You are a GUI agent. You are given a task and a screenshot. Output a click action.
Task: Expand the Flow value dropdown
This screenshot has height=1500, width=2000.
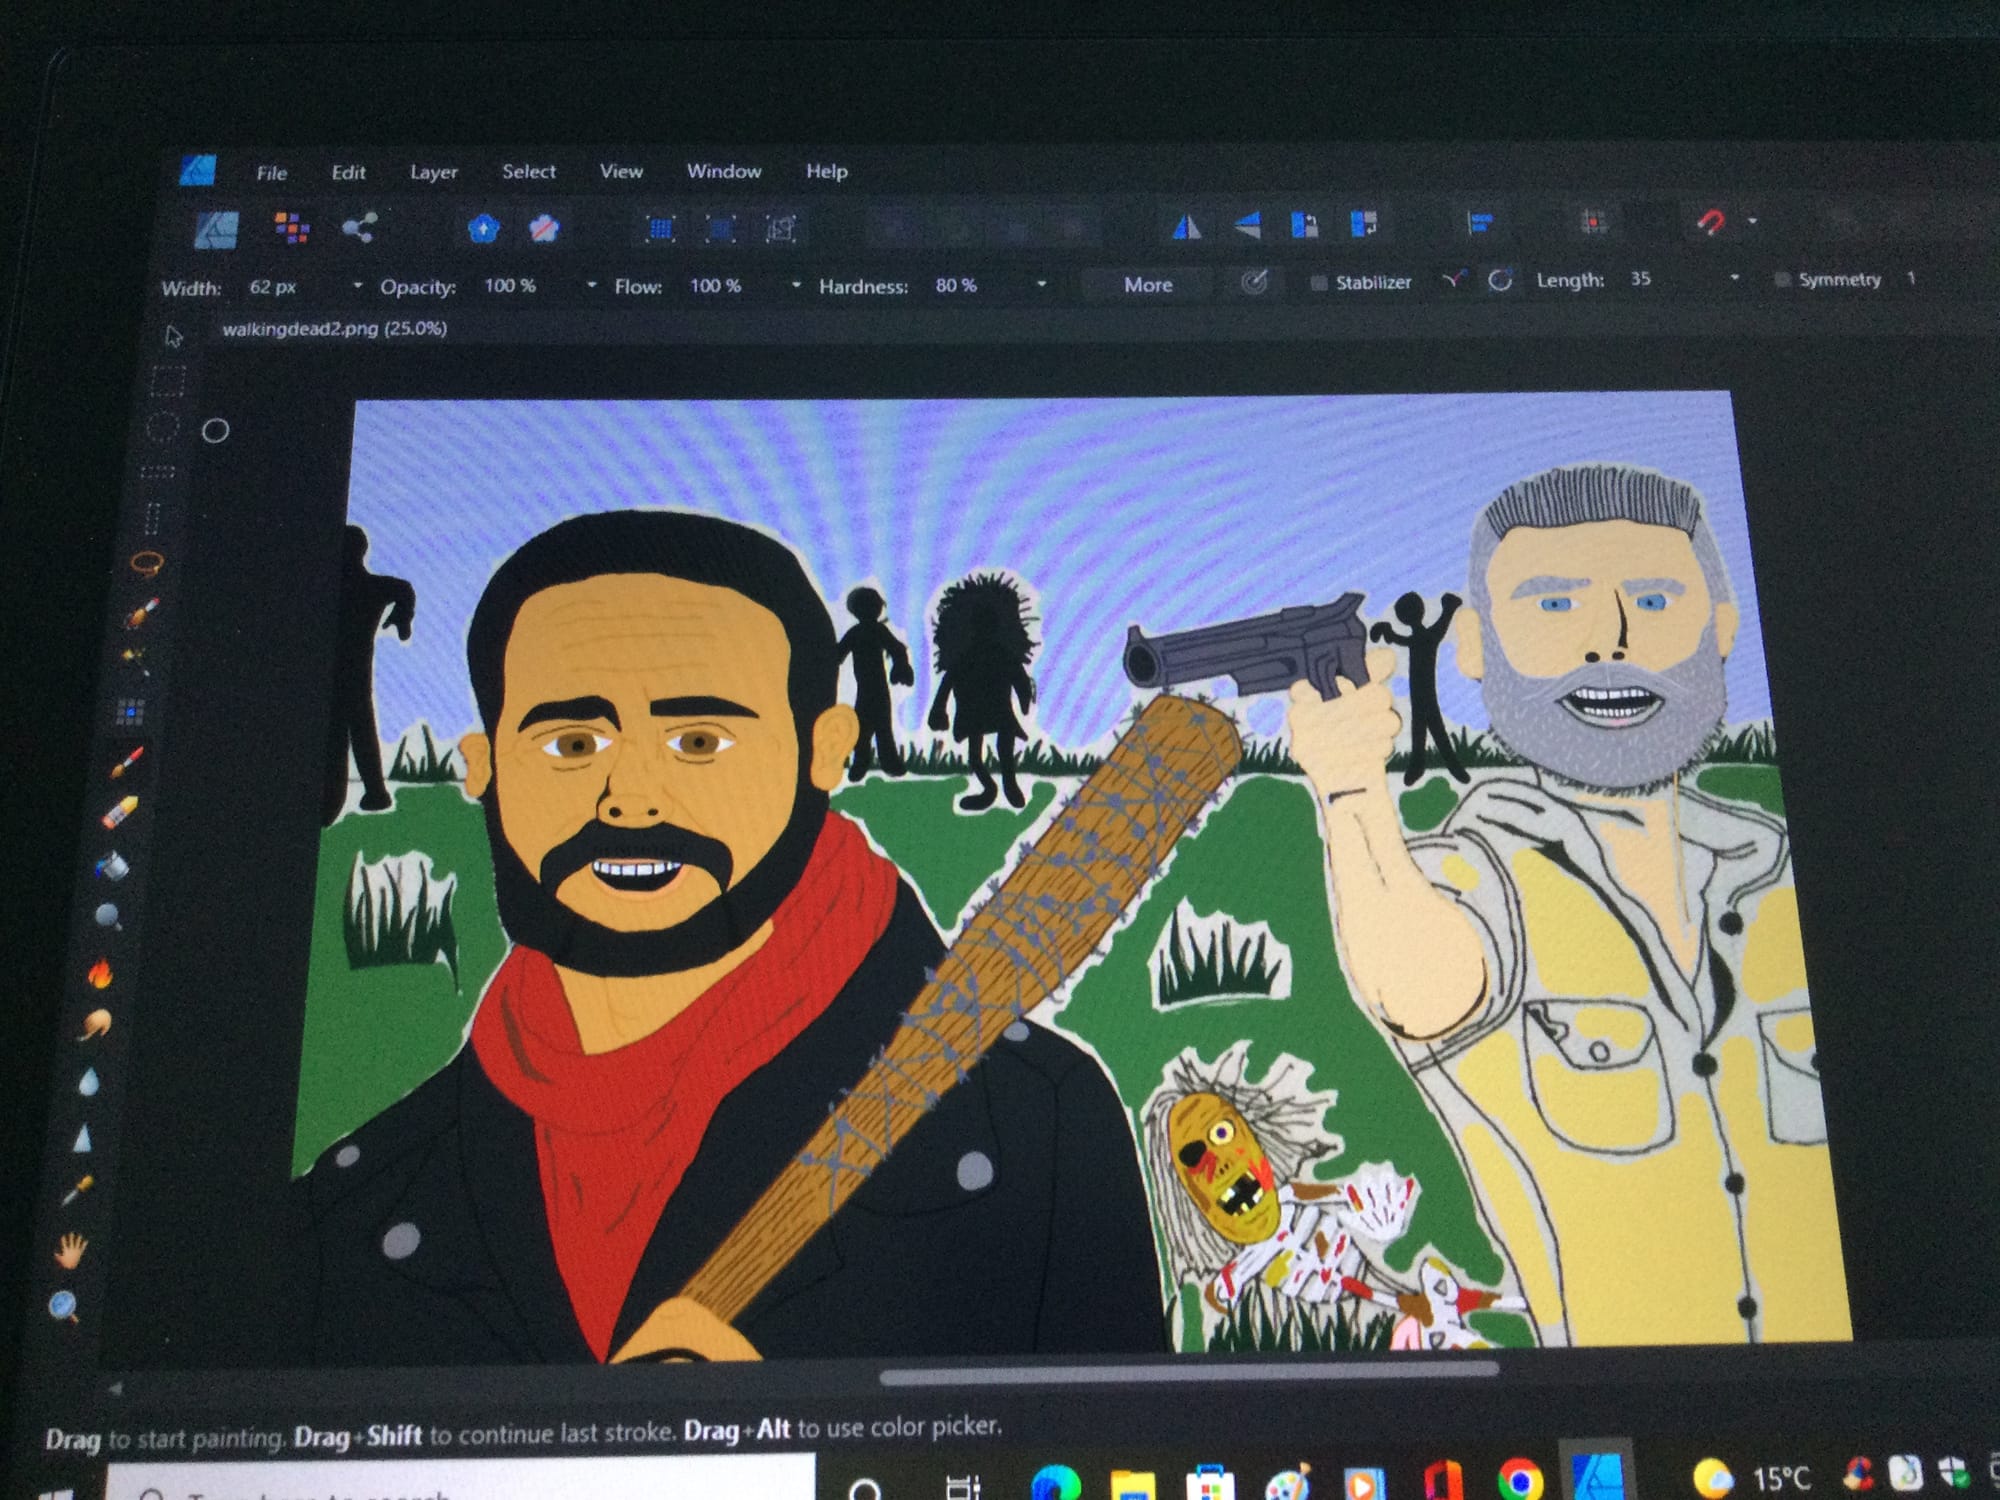(796, 285)
